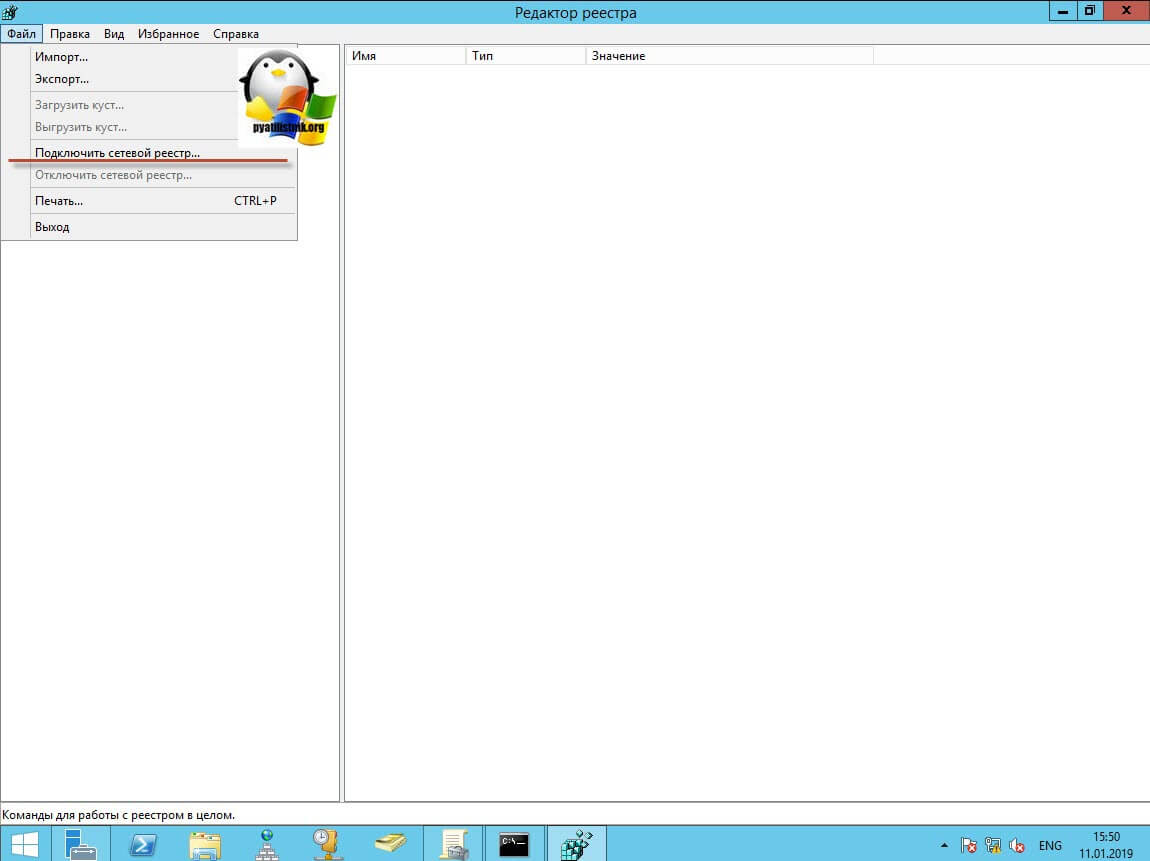The width and height of the screenshot is (1150, 861).
Task: Select Импорт in the Файл menu
Action: coord(61,57)
